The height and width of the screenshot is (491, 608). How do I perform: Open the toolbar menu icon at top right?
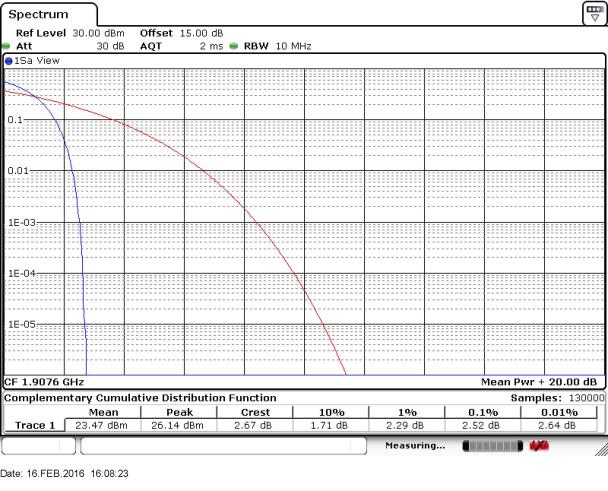pos(594,14)
